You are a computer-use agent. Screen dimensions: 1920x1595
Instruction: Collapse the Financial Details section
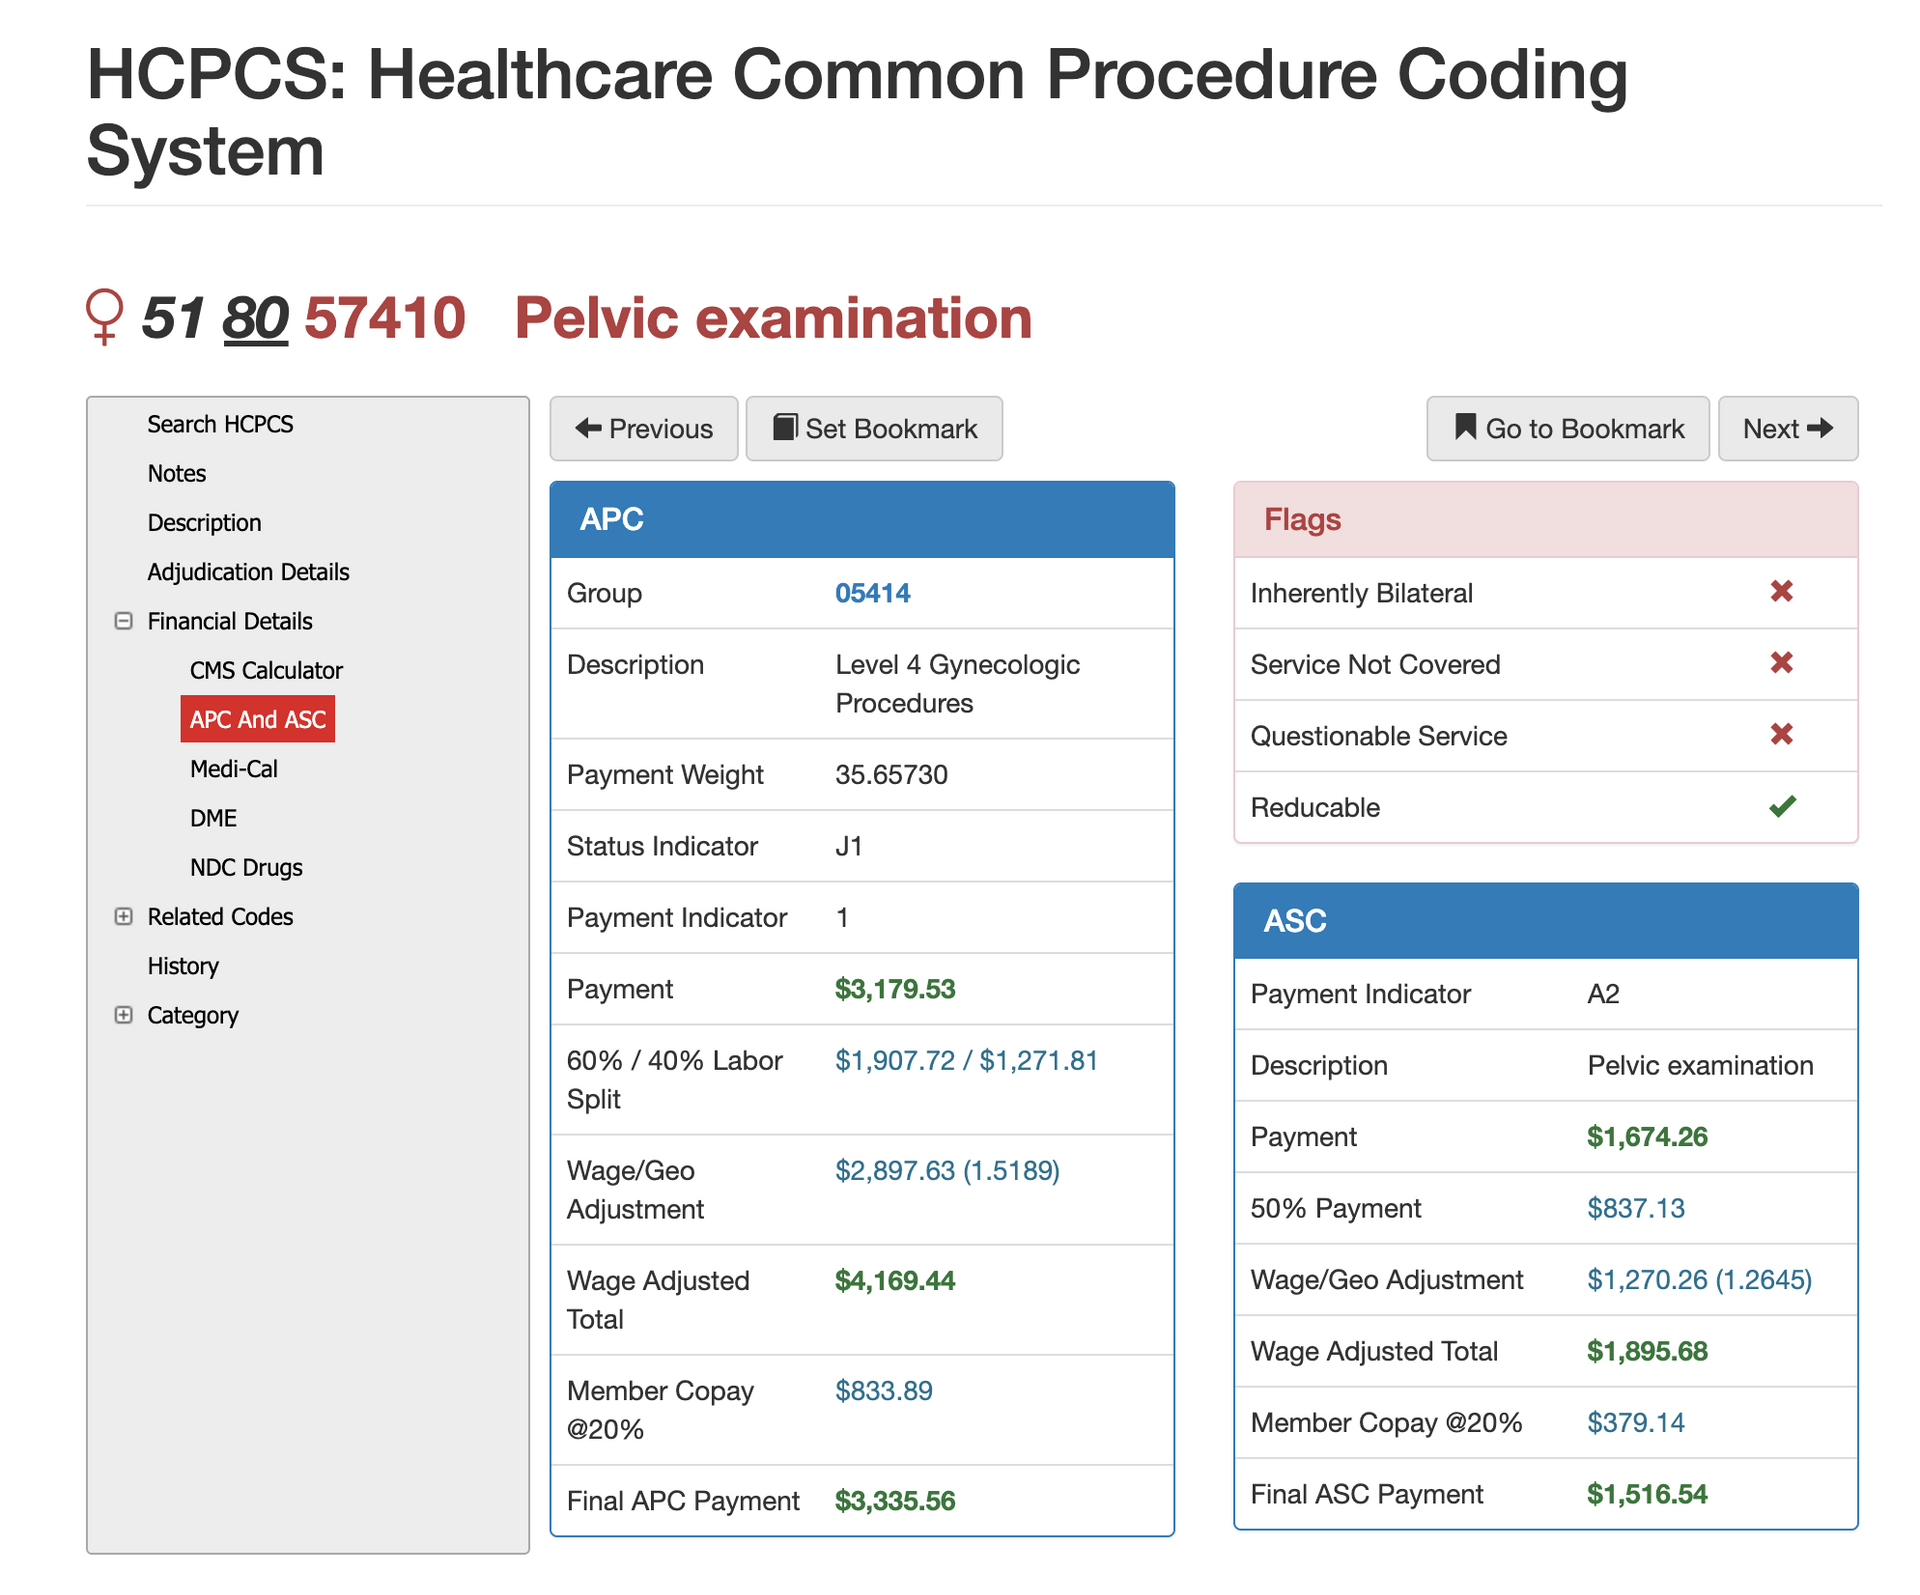pyautogui.click(x=123, y=621)
